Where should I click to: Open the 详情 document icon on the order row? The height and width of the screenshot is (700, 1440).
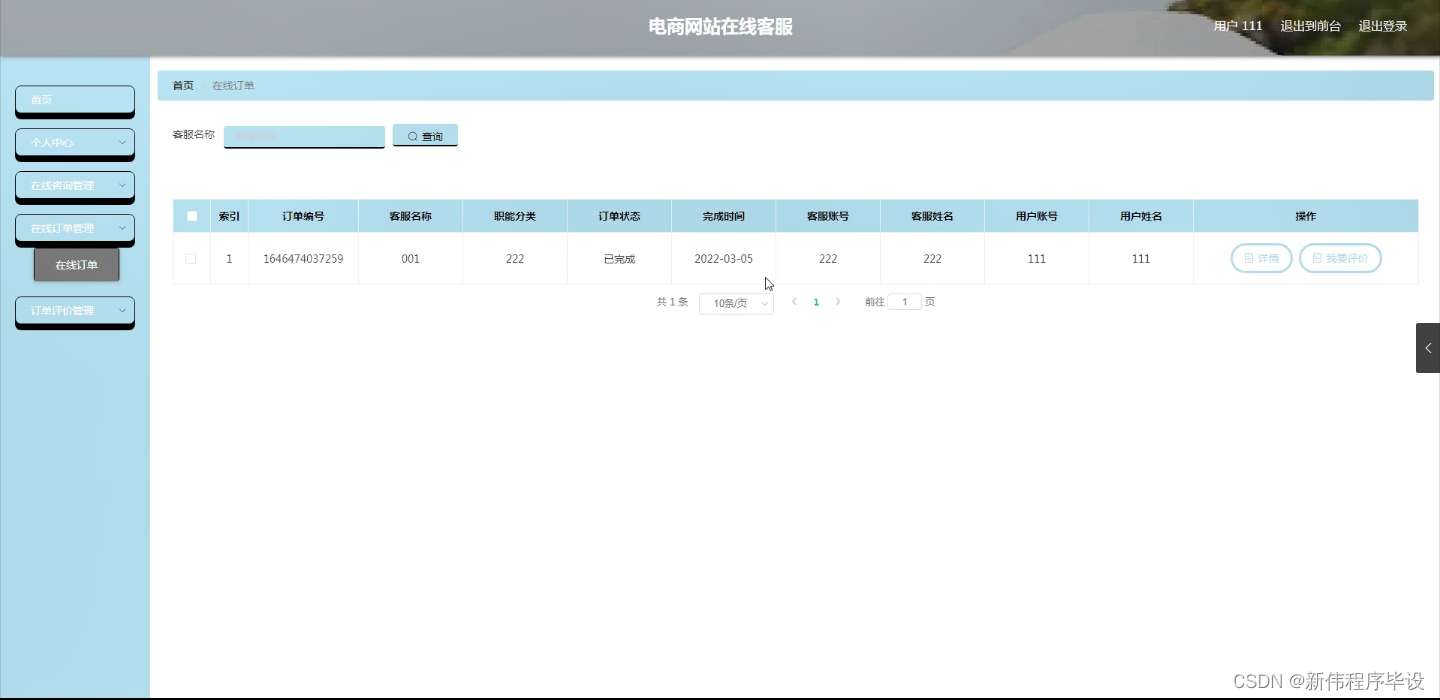click(x=1249, y=258)
